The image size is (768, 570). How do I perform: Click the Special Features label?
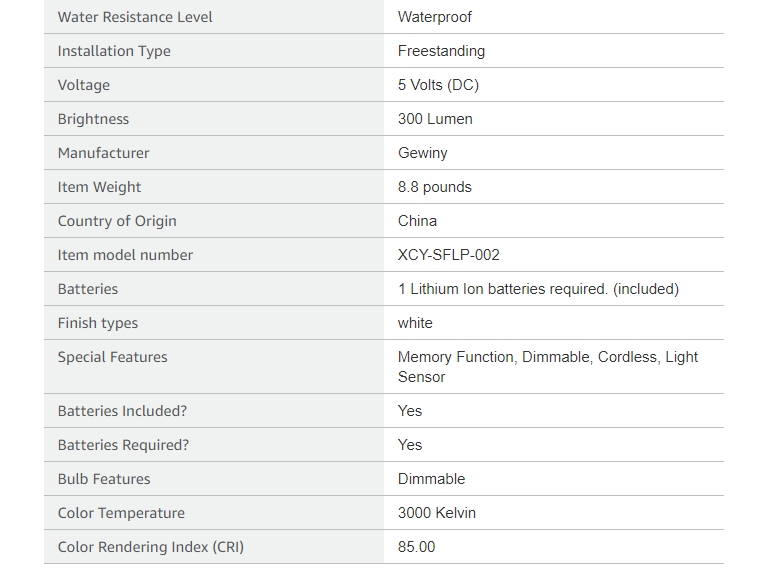112,357
